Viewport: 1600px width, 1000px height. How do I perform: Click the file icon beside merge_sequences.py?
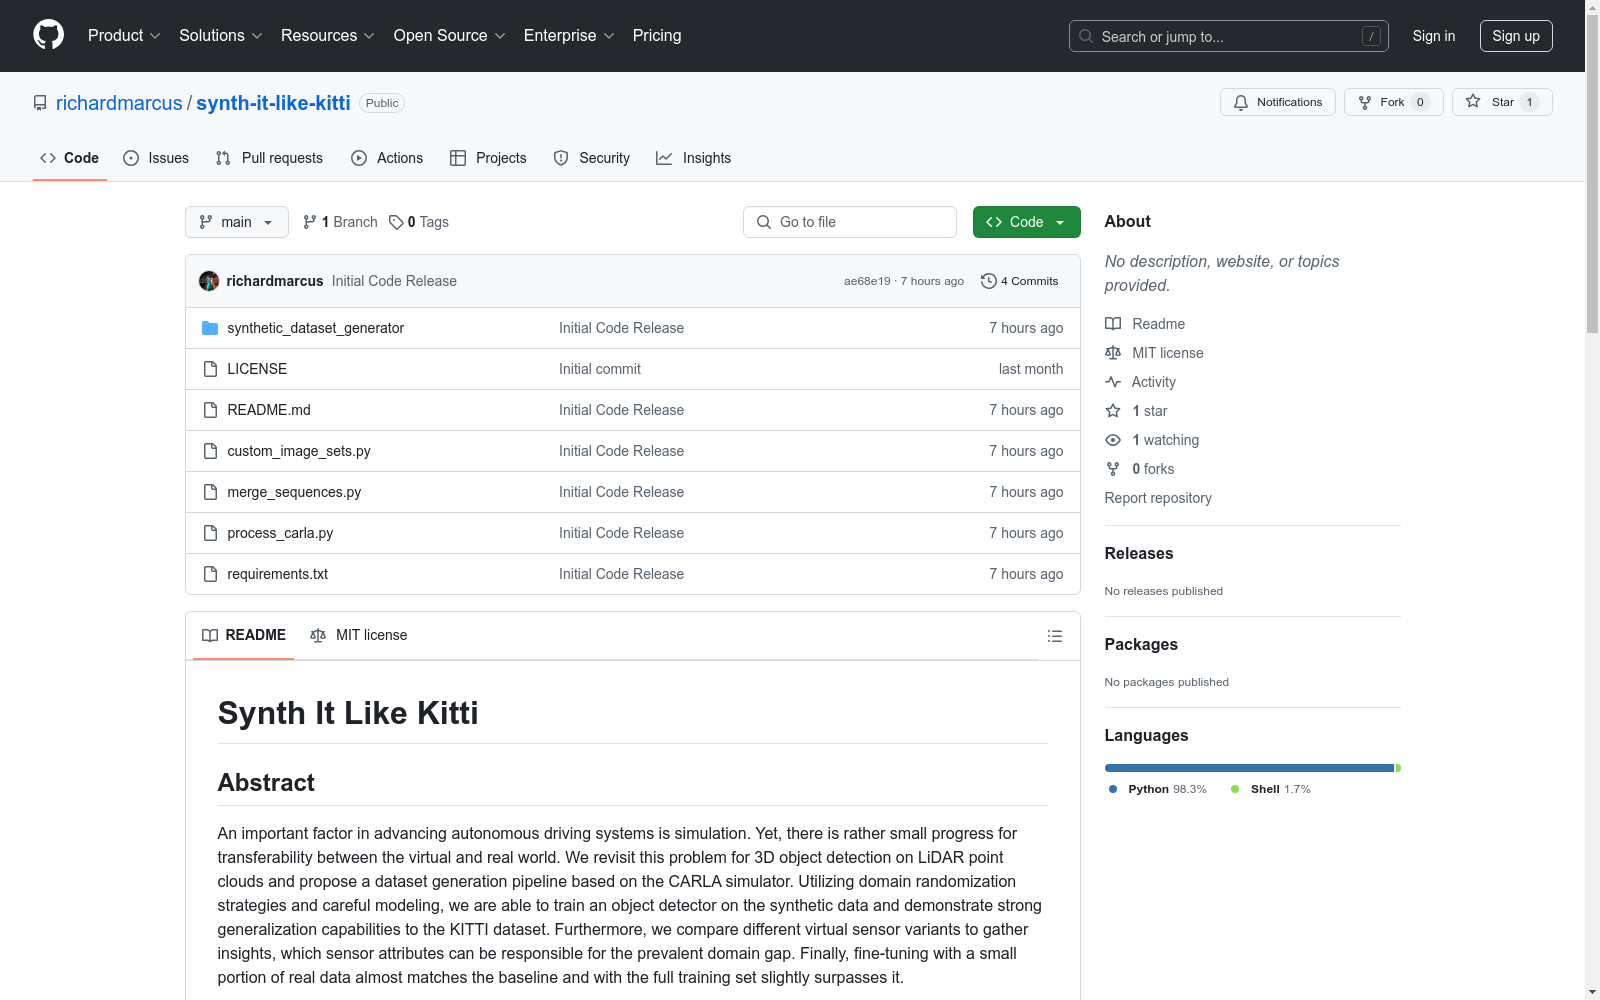pos(210,492)
